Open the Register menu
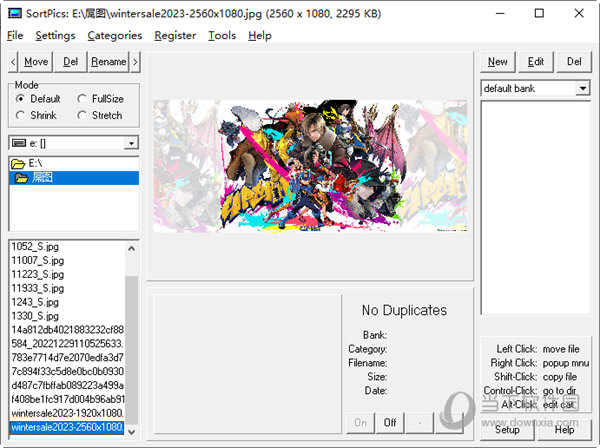Viewport: 600px width, 448px height. [x=175, y=36]
